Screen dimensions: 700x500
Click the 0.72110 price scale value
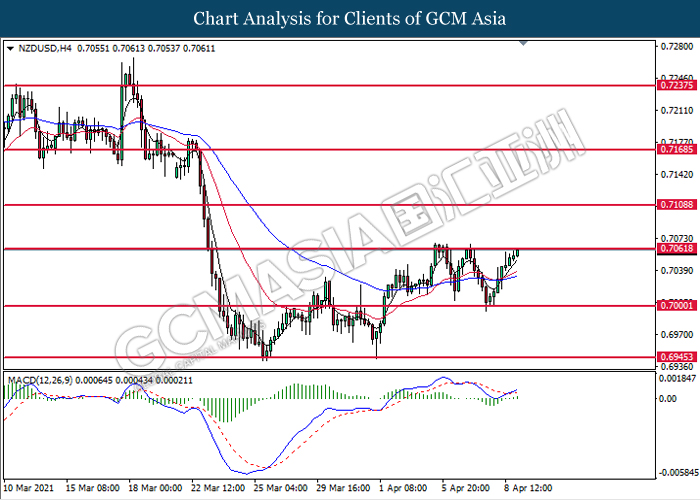[677, 110]
